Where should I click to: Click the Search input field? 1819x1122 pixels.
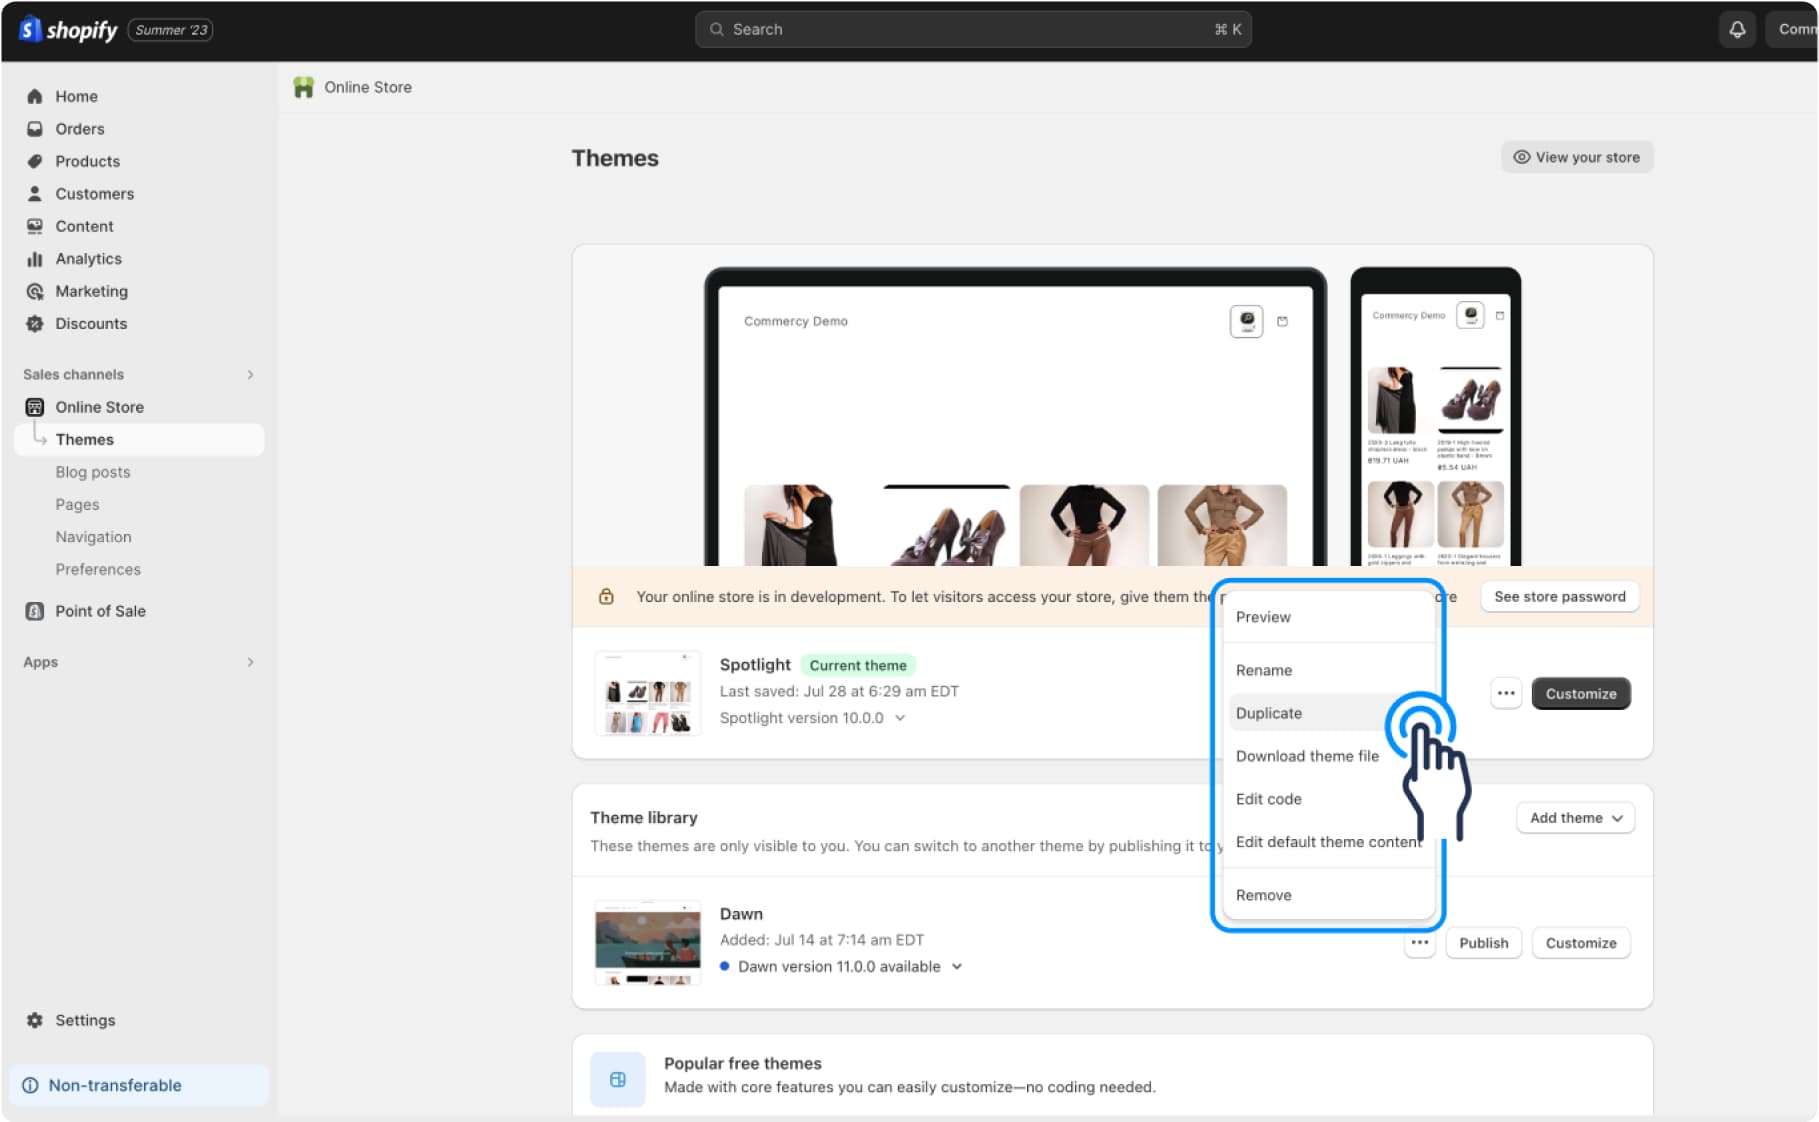(x=973, y=29)
